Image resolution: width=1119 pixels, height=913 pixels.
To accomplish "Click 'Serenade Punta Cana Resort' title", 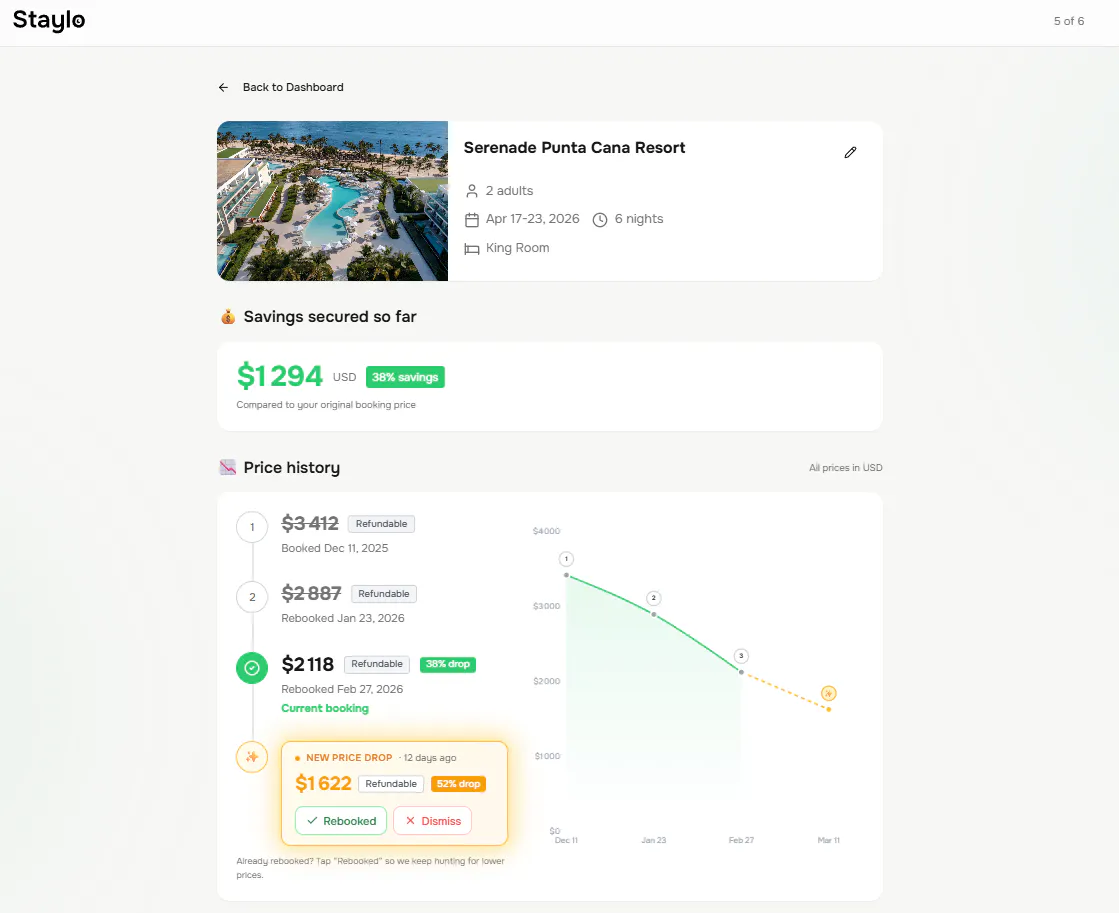I will pyautogui.click(x=574, y=148).
